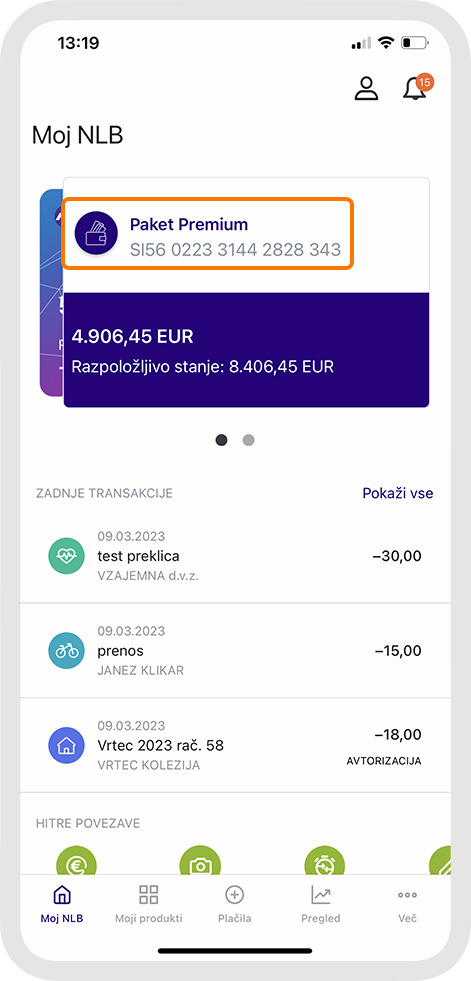This screenshot has width=471, height=981.
Task: Open the Plačila tab
Action: tap(235, 904)
